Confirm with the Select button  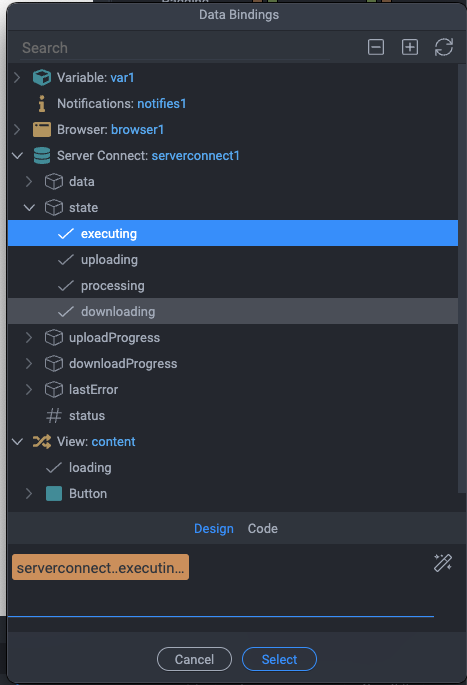tap(279, 659)
